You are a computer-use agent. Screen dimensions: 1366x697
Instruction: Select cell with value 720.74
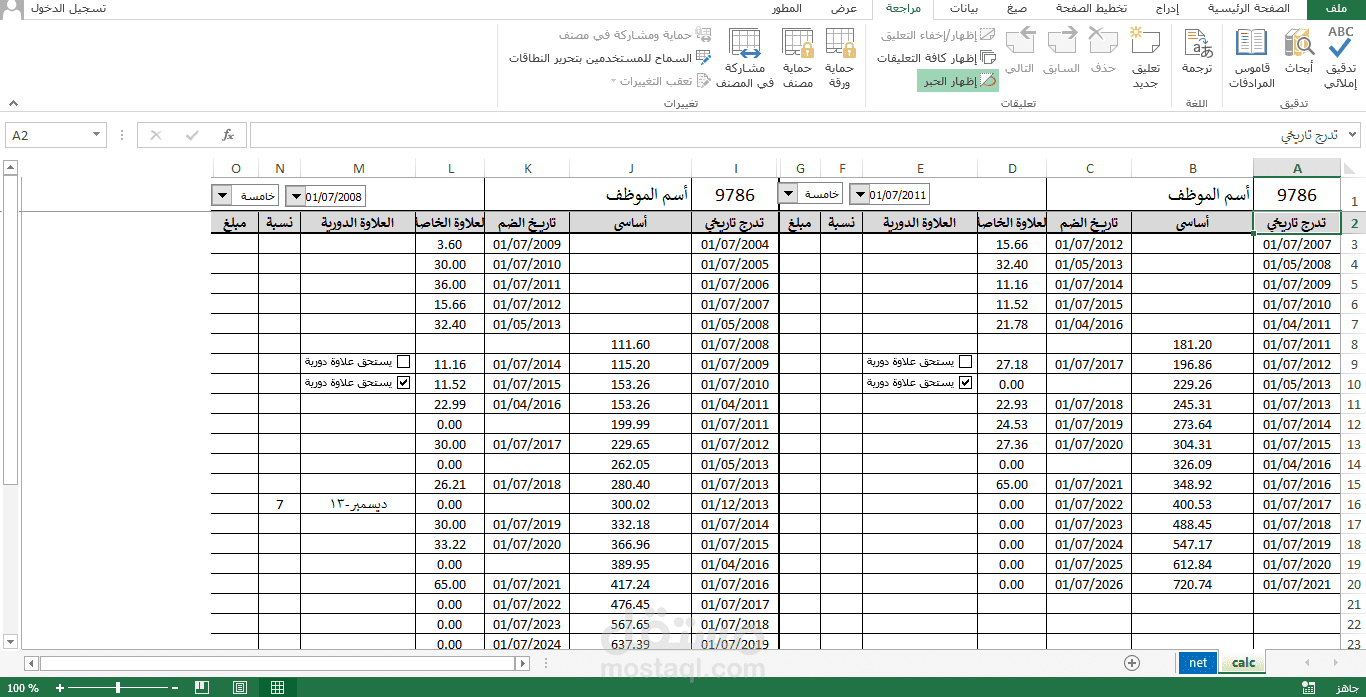(x=1193, y=584)
